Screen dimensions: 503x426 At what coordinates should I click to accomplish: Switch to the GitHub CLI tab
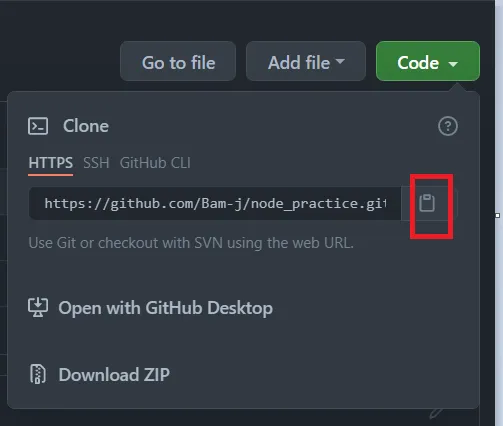pos(155,163)
